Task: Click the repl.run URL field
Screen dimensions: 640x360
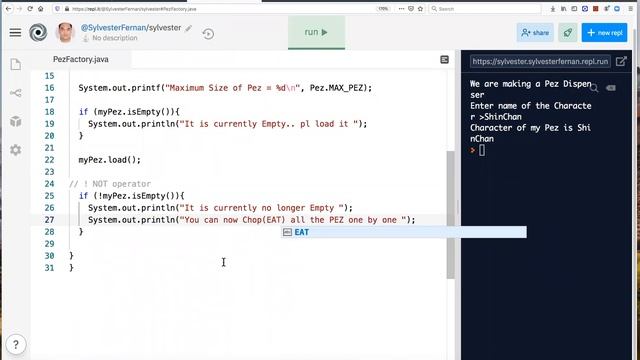Action: (x=540, y=61)
